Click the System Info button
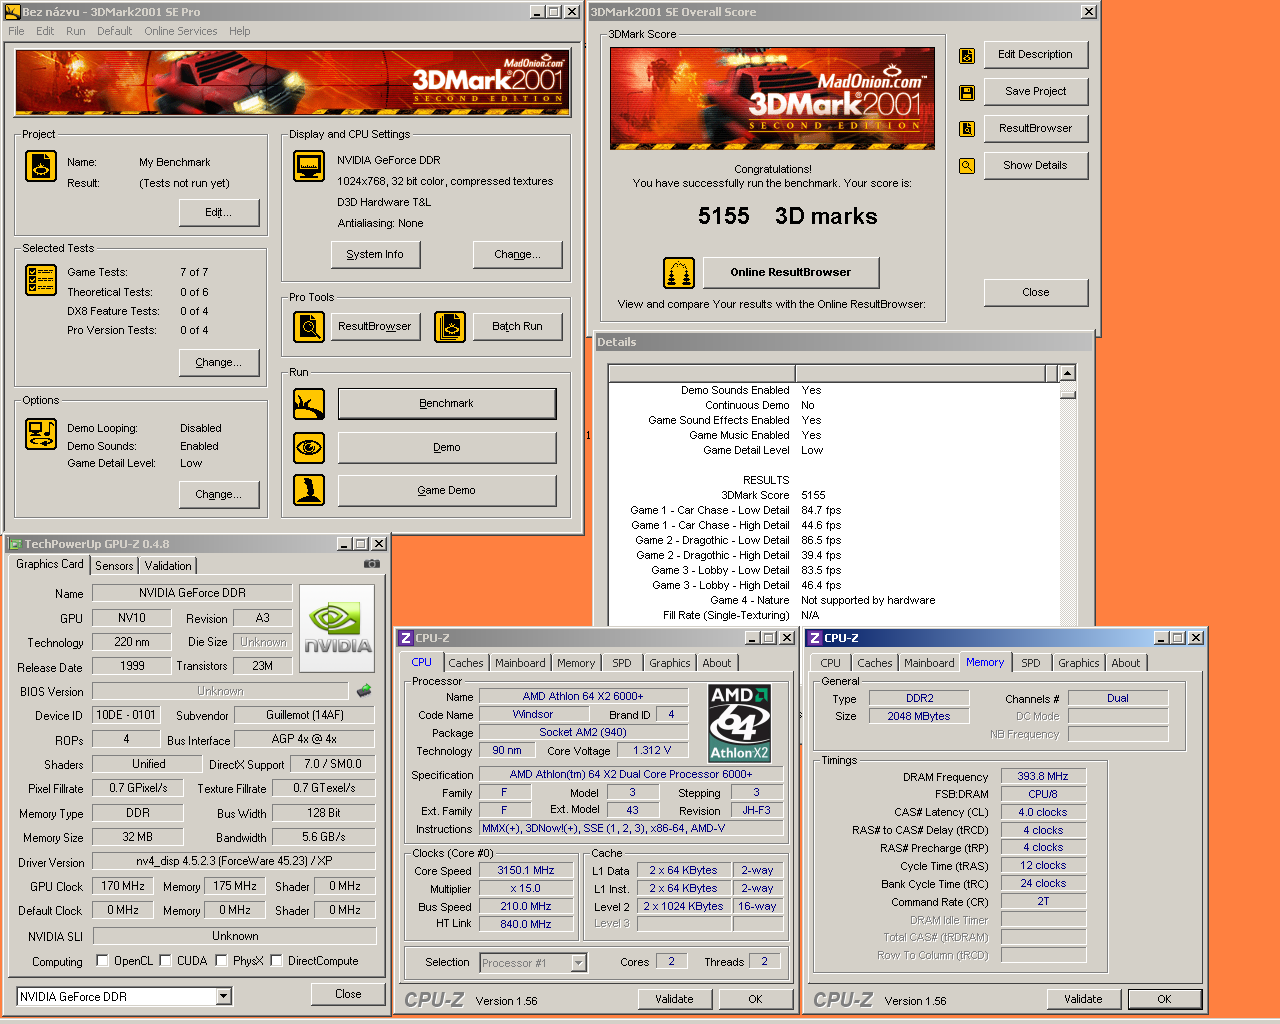The image size is (1280, 1024). tap(375, 255)
